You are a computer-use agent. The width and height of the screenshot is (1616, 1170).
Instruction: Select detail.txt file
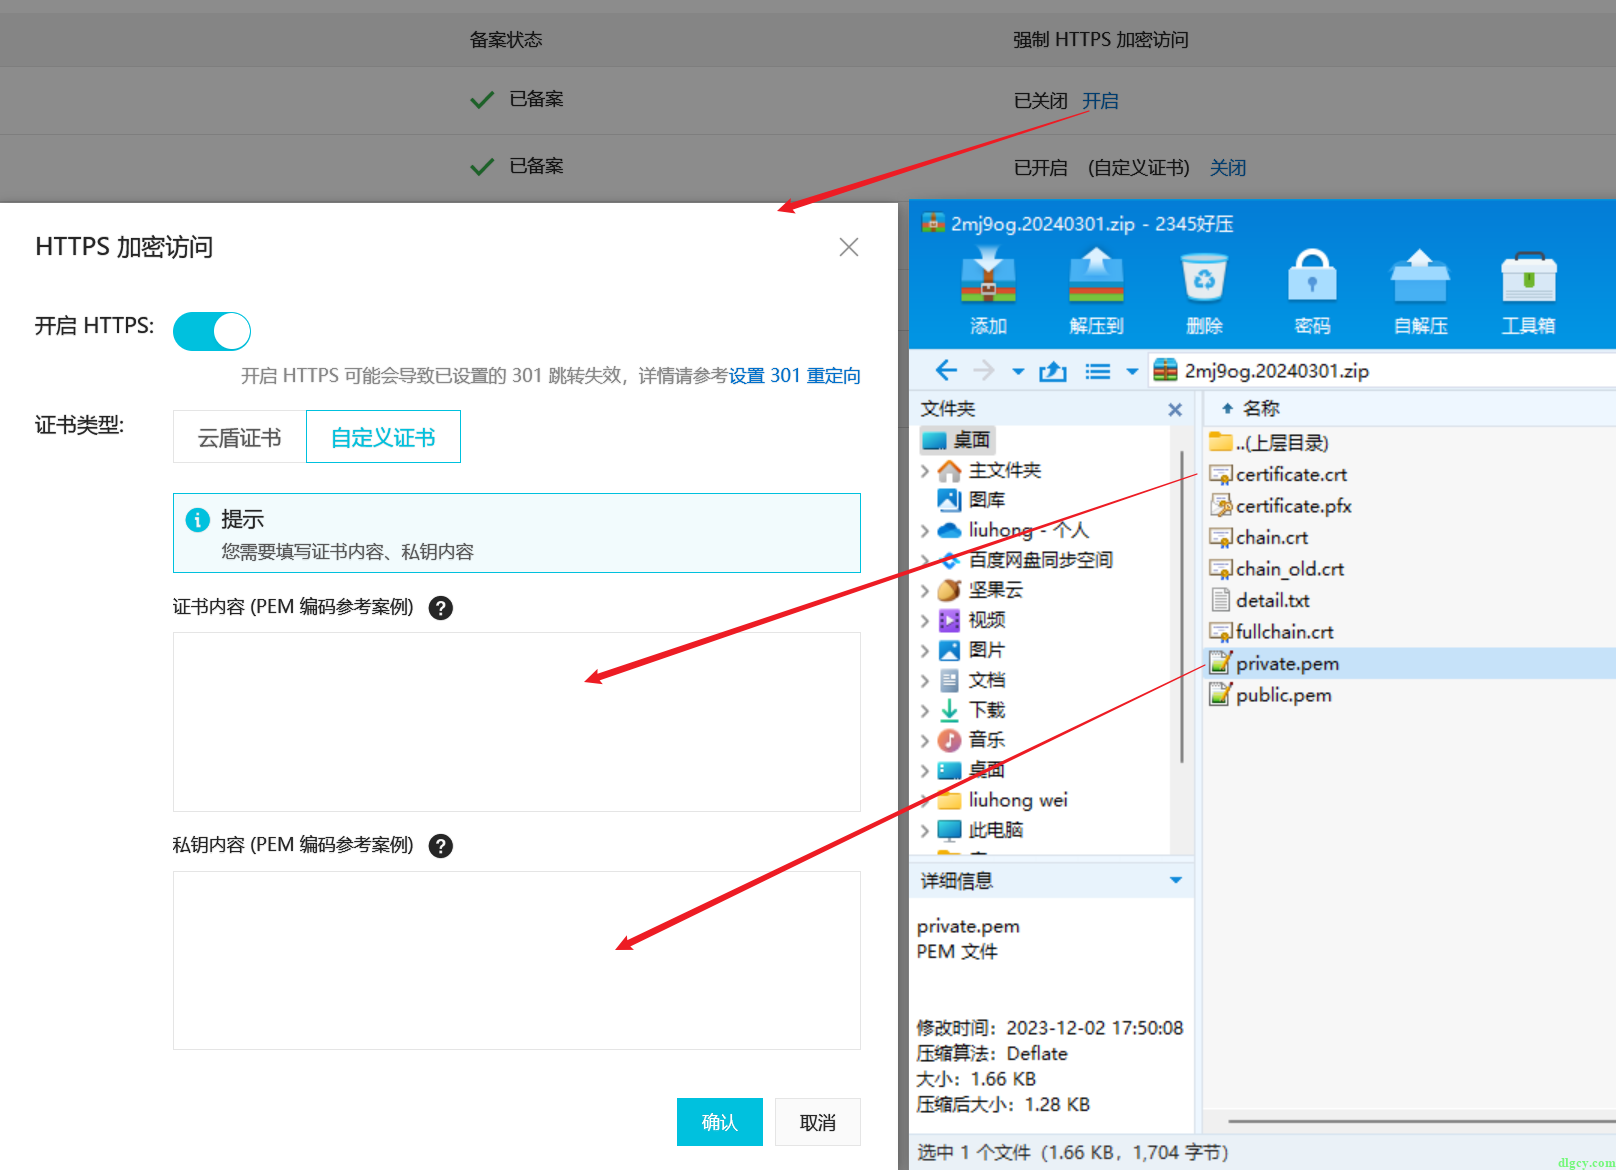click(x=1272, y=600)
